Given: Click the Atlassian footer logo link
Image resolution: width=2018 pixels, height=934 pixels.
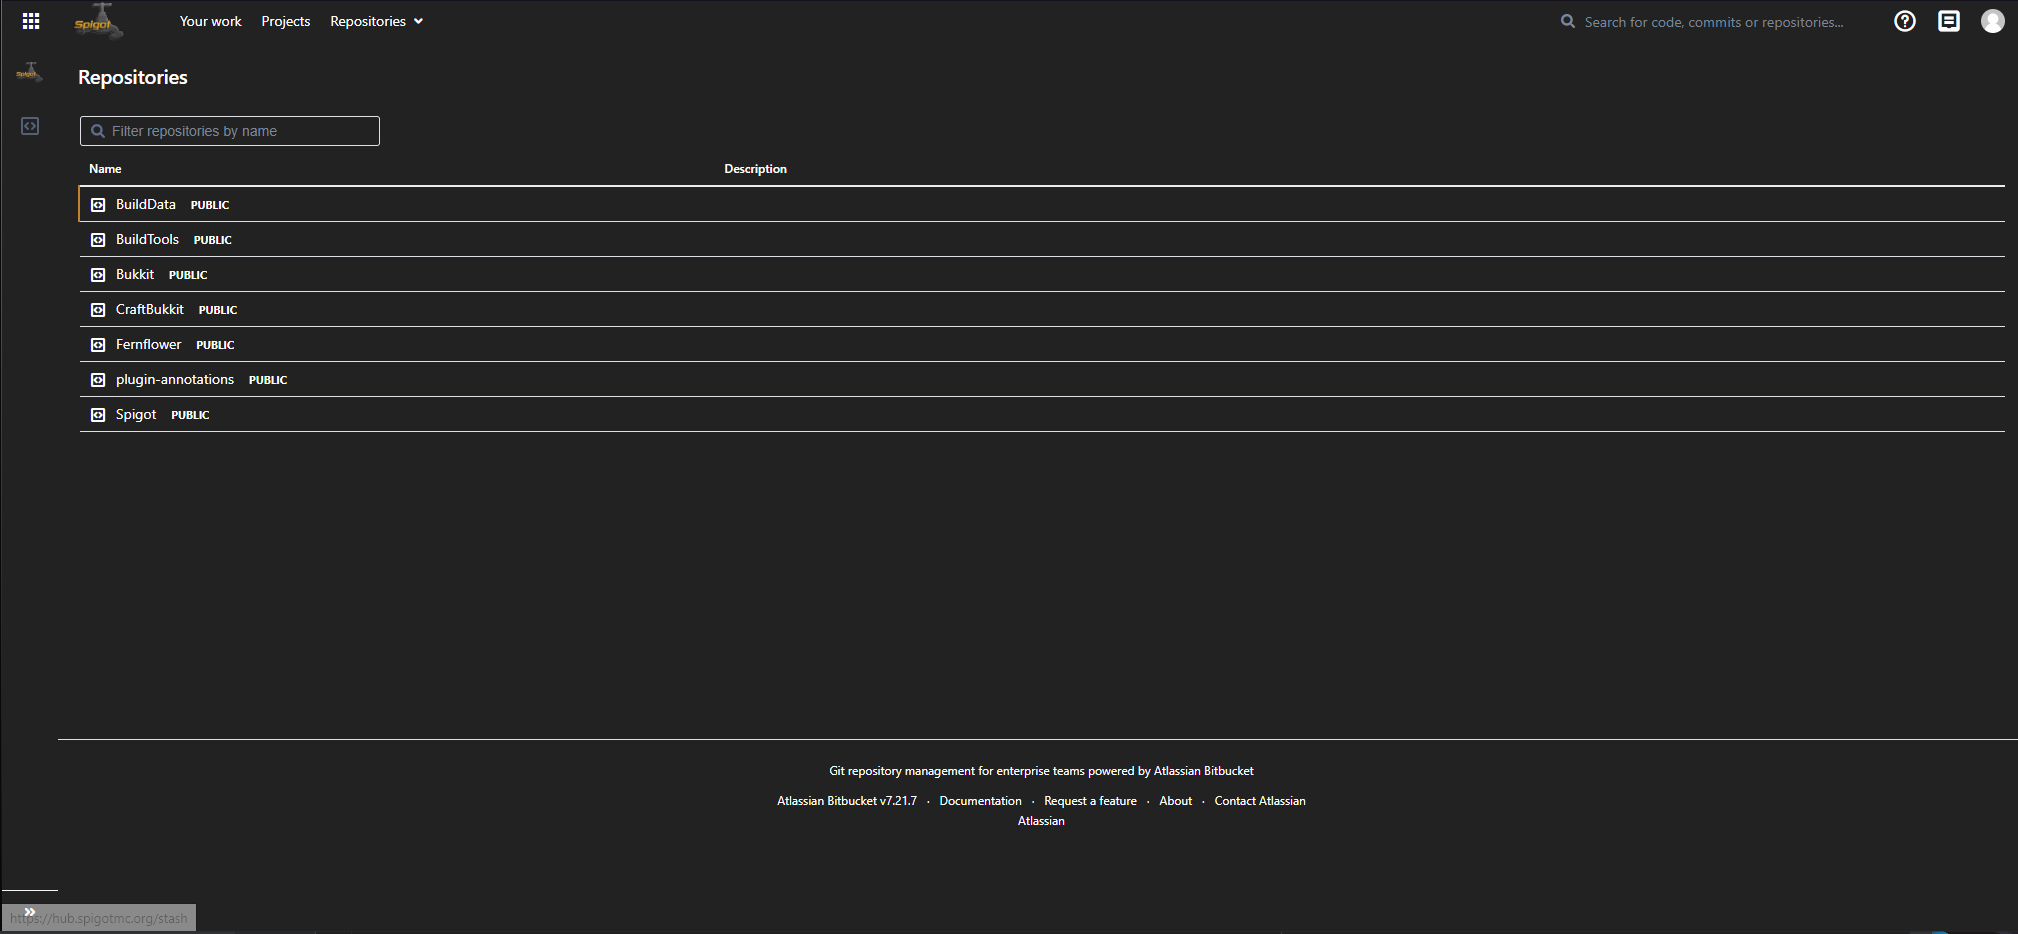Looking at the screenshot, I should pos(1041,821).
